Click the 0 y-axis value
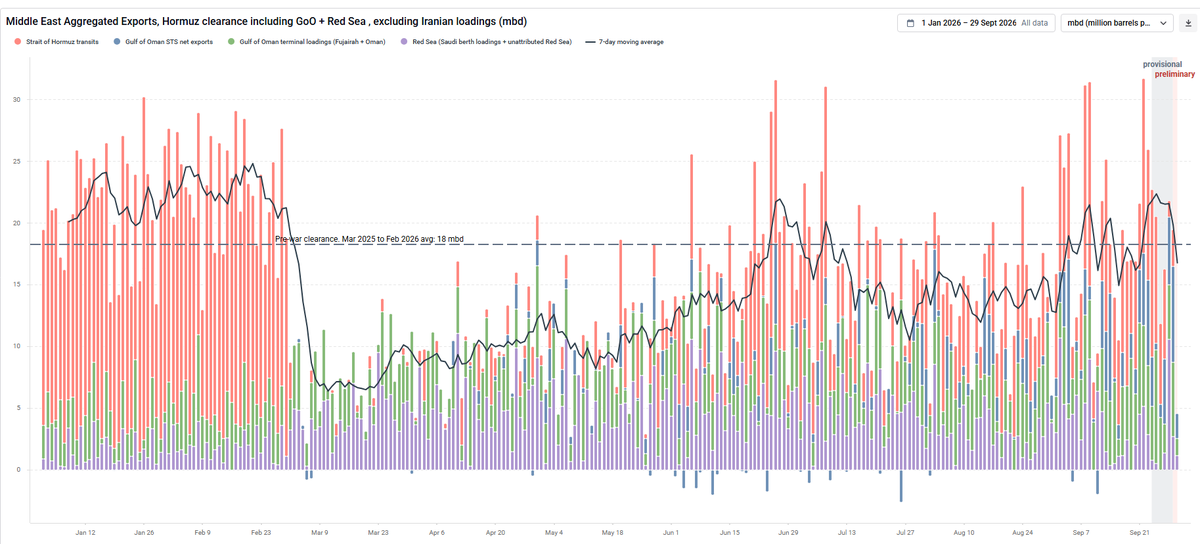 (18, 470)
